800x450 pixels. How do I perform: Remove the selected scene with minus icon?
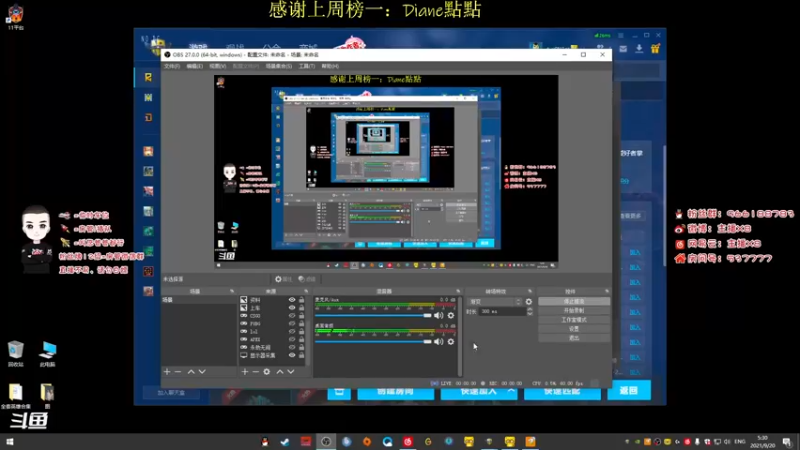pyautogui.click(x=178, y=372)
